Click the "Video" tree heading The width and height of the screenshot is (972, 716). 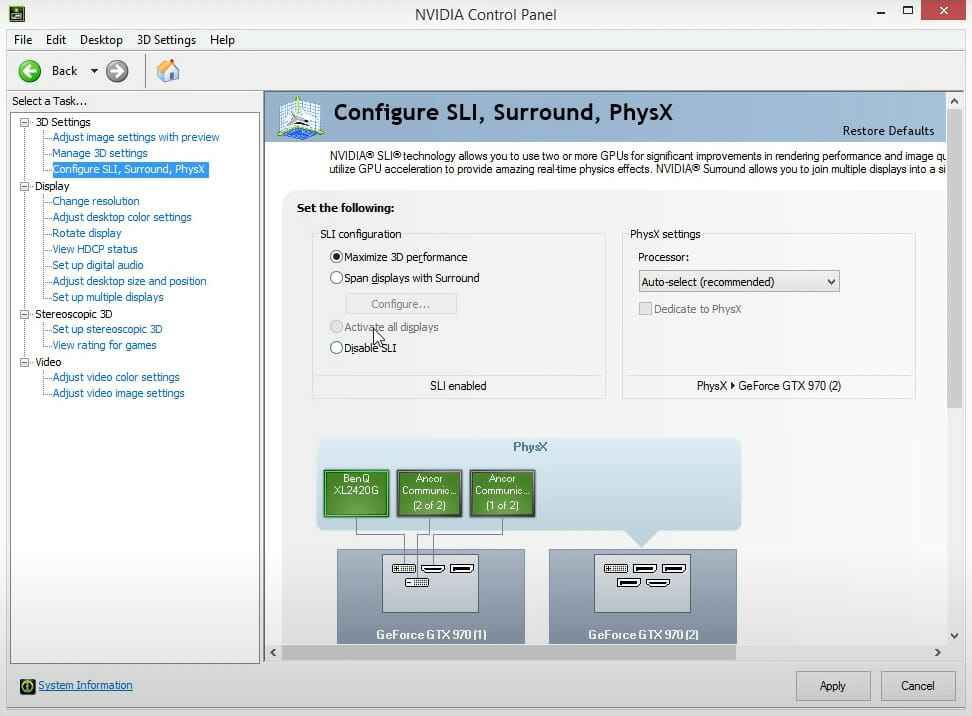[48, 362]
